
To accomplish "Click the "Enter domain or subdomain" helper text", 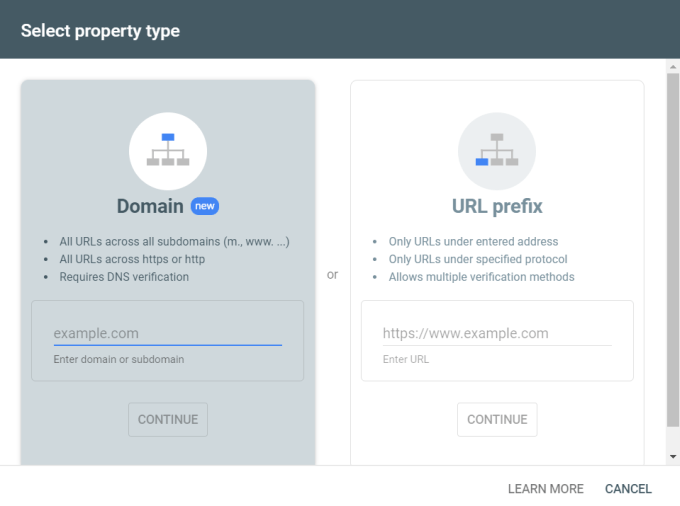I will (x=118, y=359).
